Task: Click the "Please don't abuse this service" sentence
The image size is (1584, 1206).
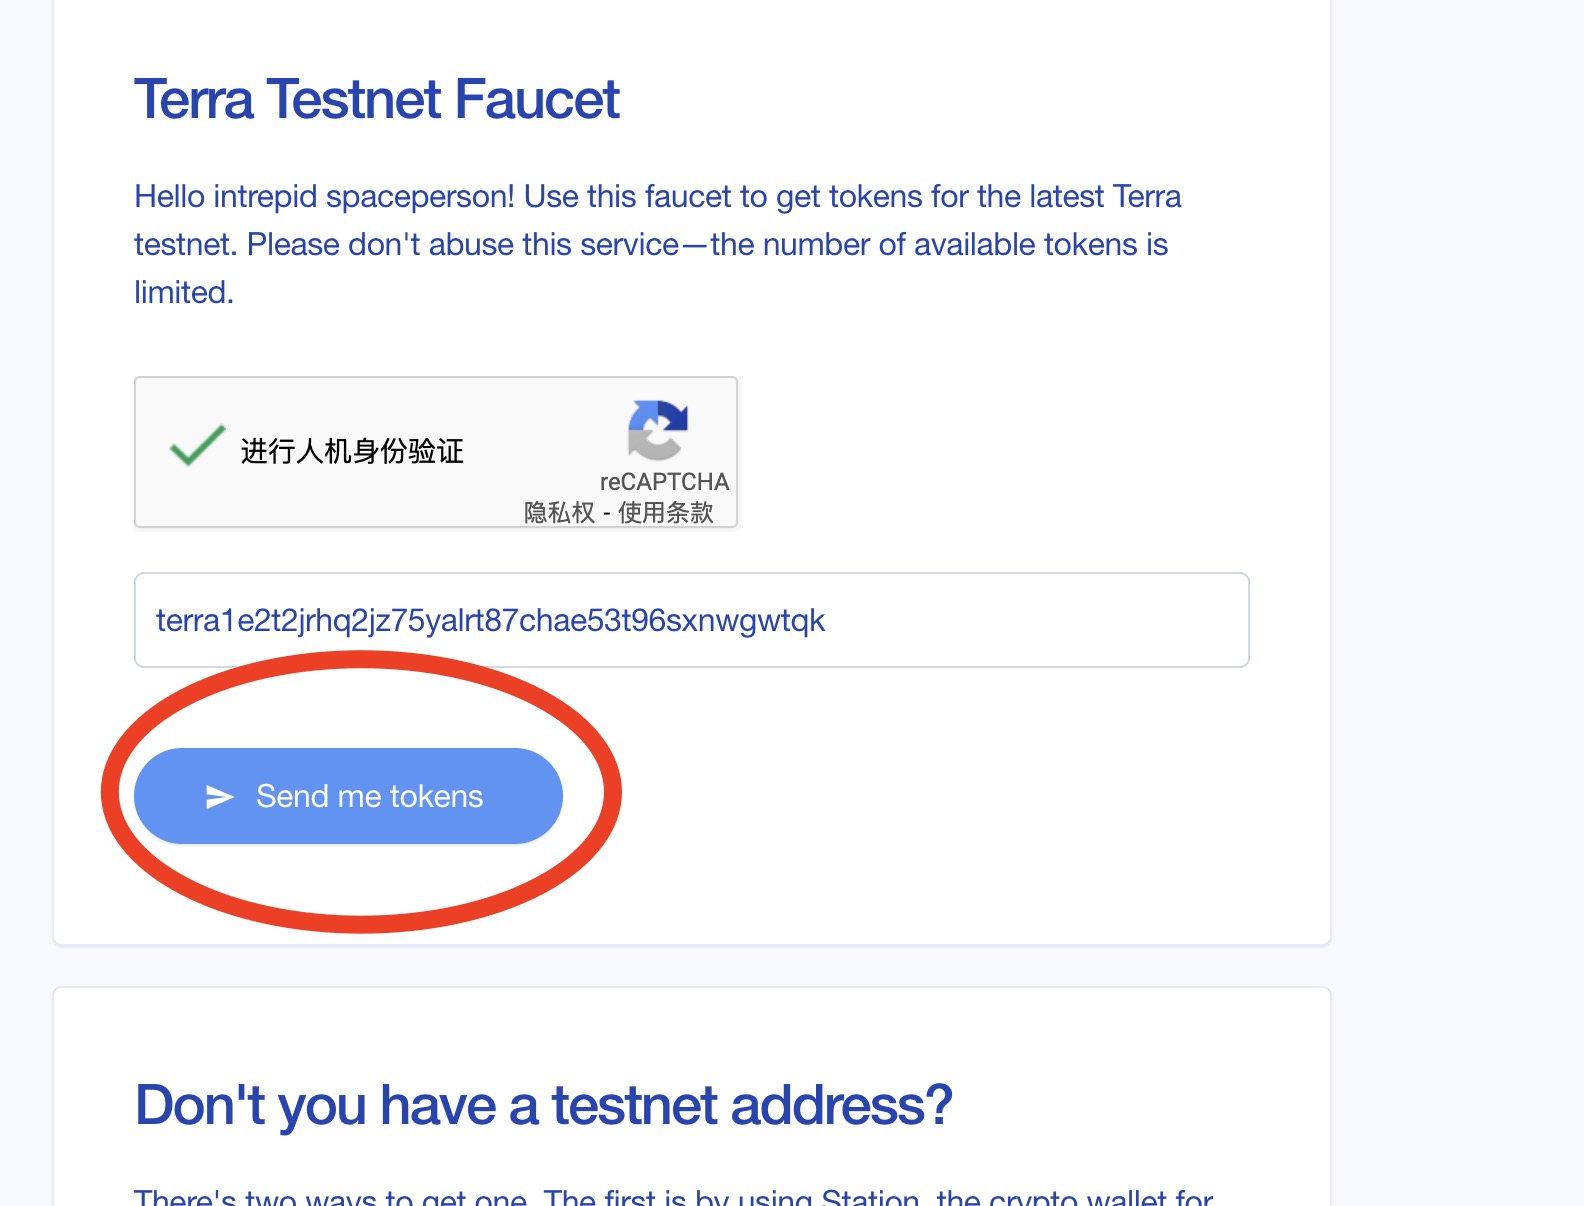Action: coord(463,244)
